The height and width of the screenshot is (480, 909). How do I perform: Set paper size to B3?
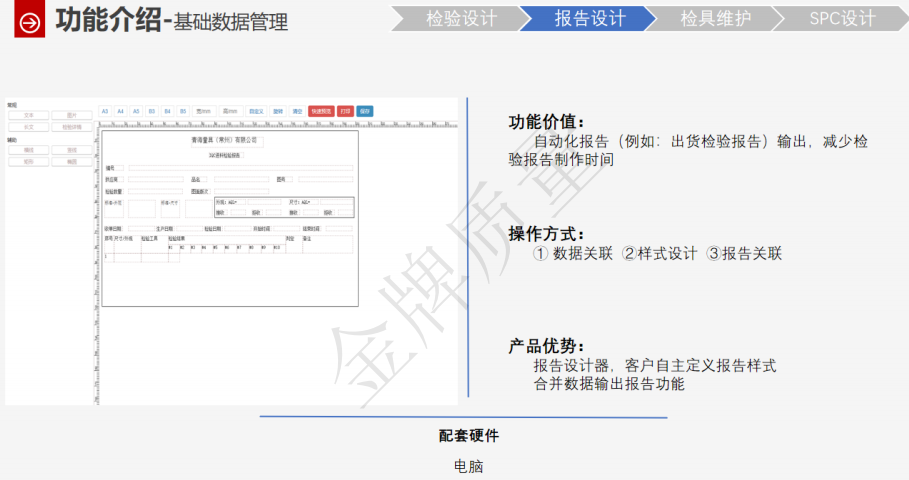tap(152, 111)
